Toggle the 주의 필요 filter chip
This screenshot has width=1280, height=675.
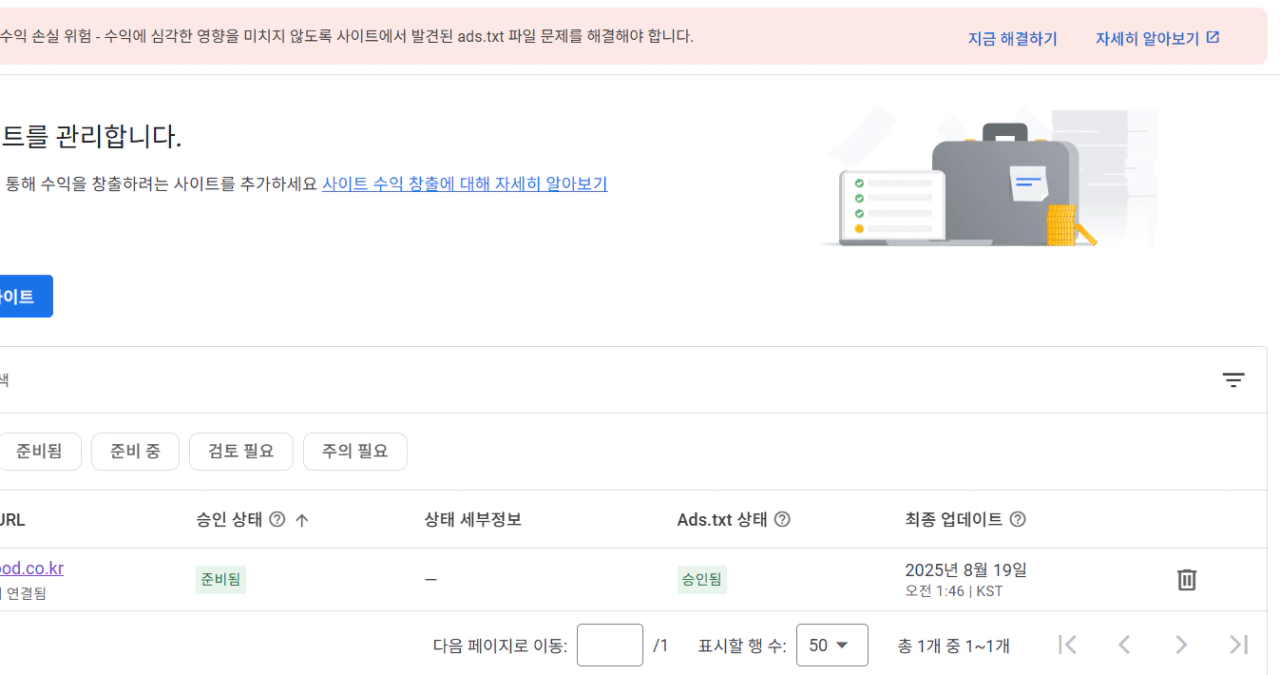tap(355, 451)
